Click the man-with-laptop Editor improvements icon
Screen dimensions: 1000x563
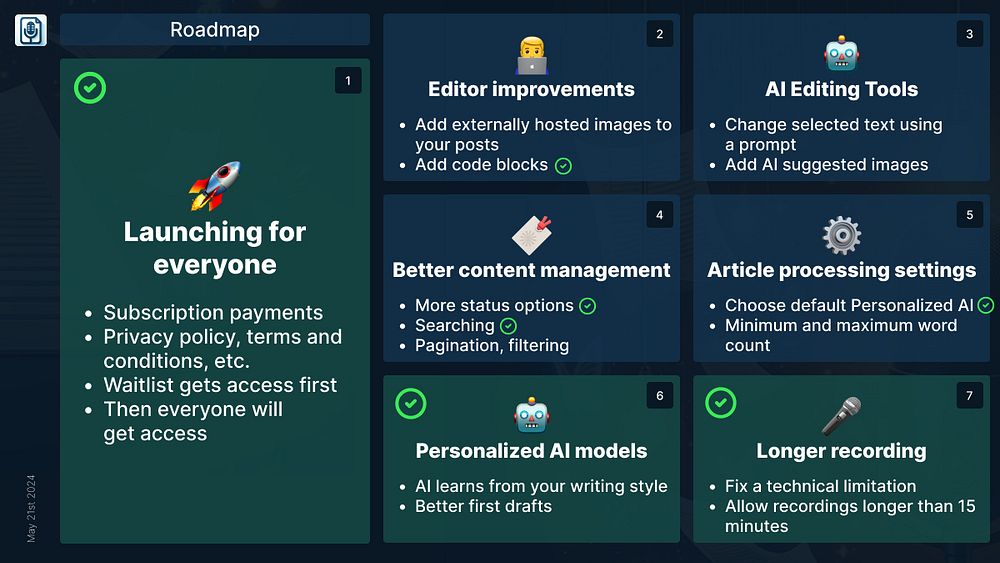pos(531,55)
